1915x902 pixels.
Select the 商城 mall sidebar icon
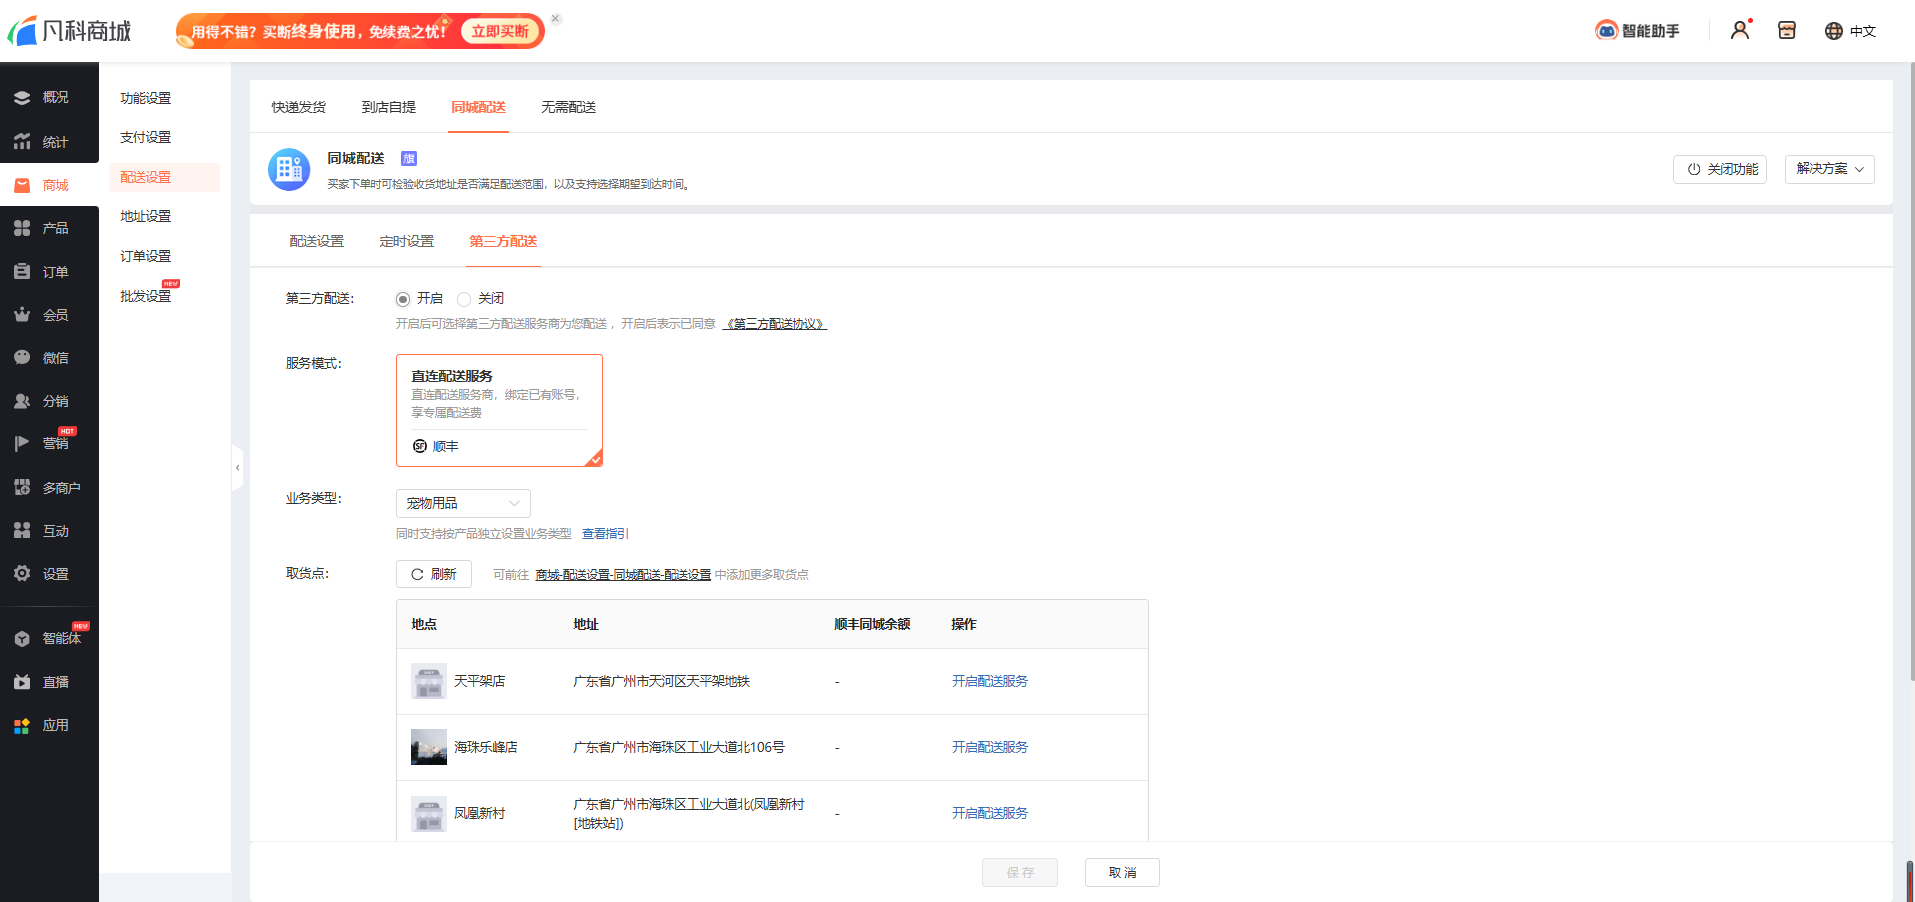point(22,185)
